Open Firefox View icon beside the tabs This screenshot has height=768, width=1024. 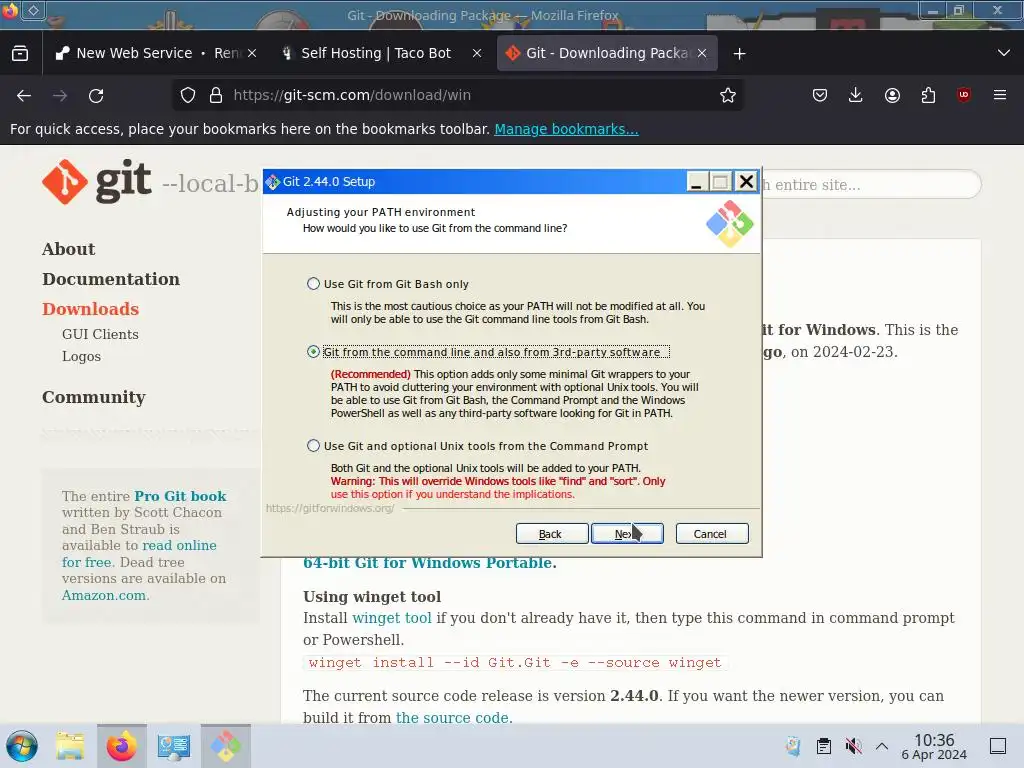(20, 53)
